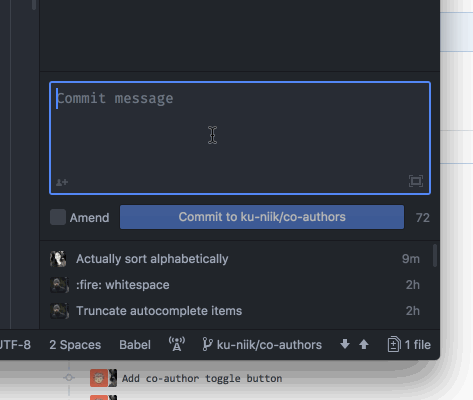This screenshot has height=400, width=473.
Task: Click avatar beside Actually sort alphabetically commit
Action: (x=58, y=259)
